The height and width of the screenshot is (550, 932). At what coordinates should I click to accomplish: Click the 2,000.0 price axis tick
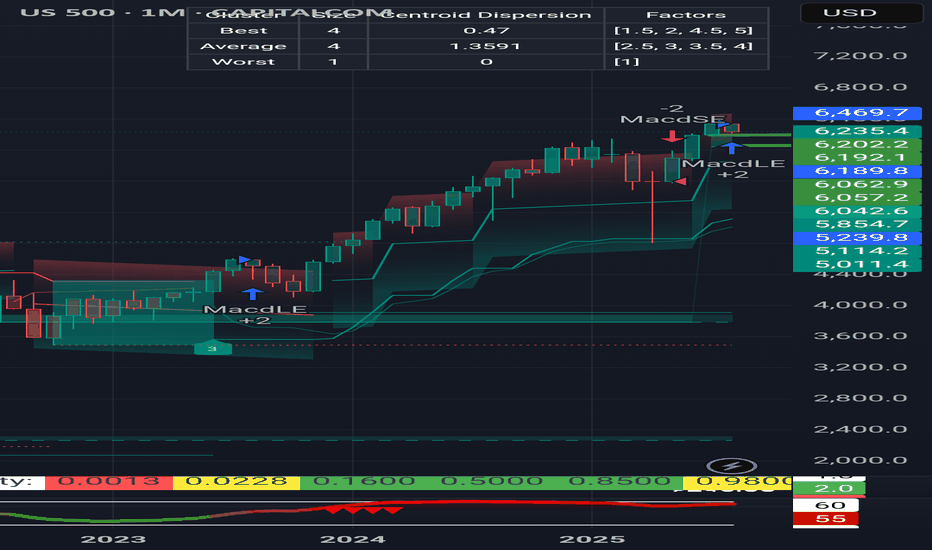click(x=860, y=460)
